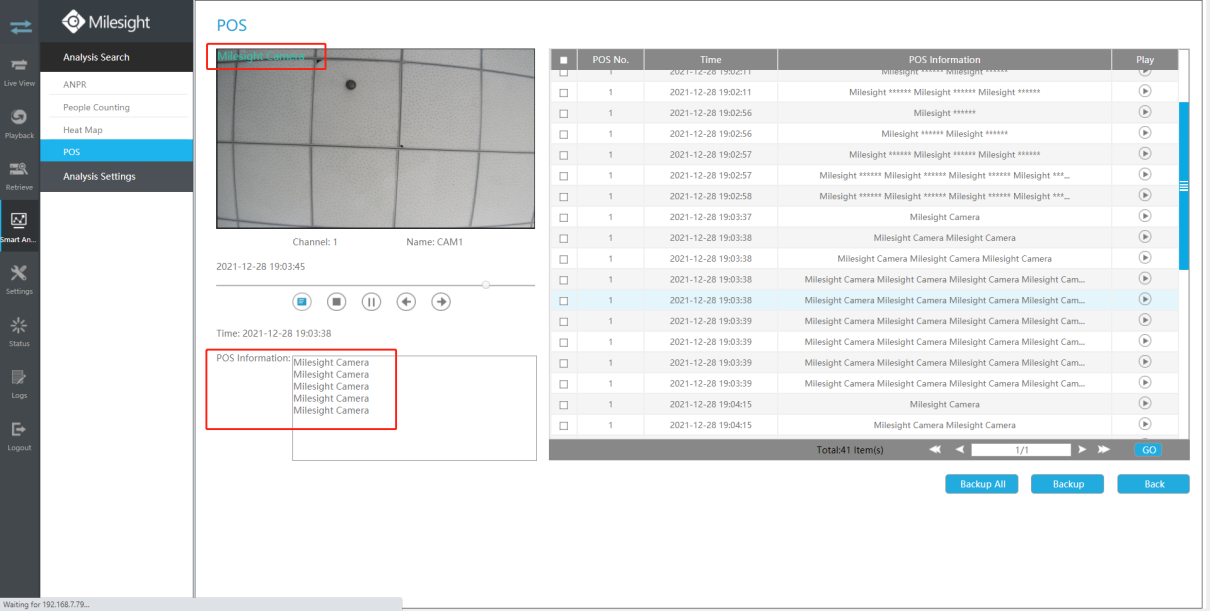1210x611 pixels.
Task: Select the 19:03:37 row checkbox
Action: [564, 217]
